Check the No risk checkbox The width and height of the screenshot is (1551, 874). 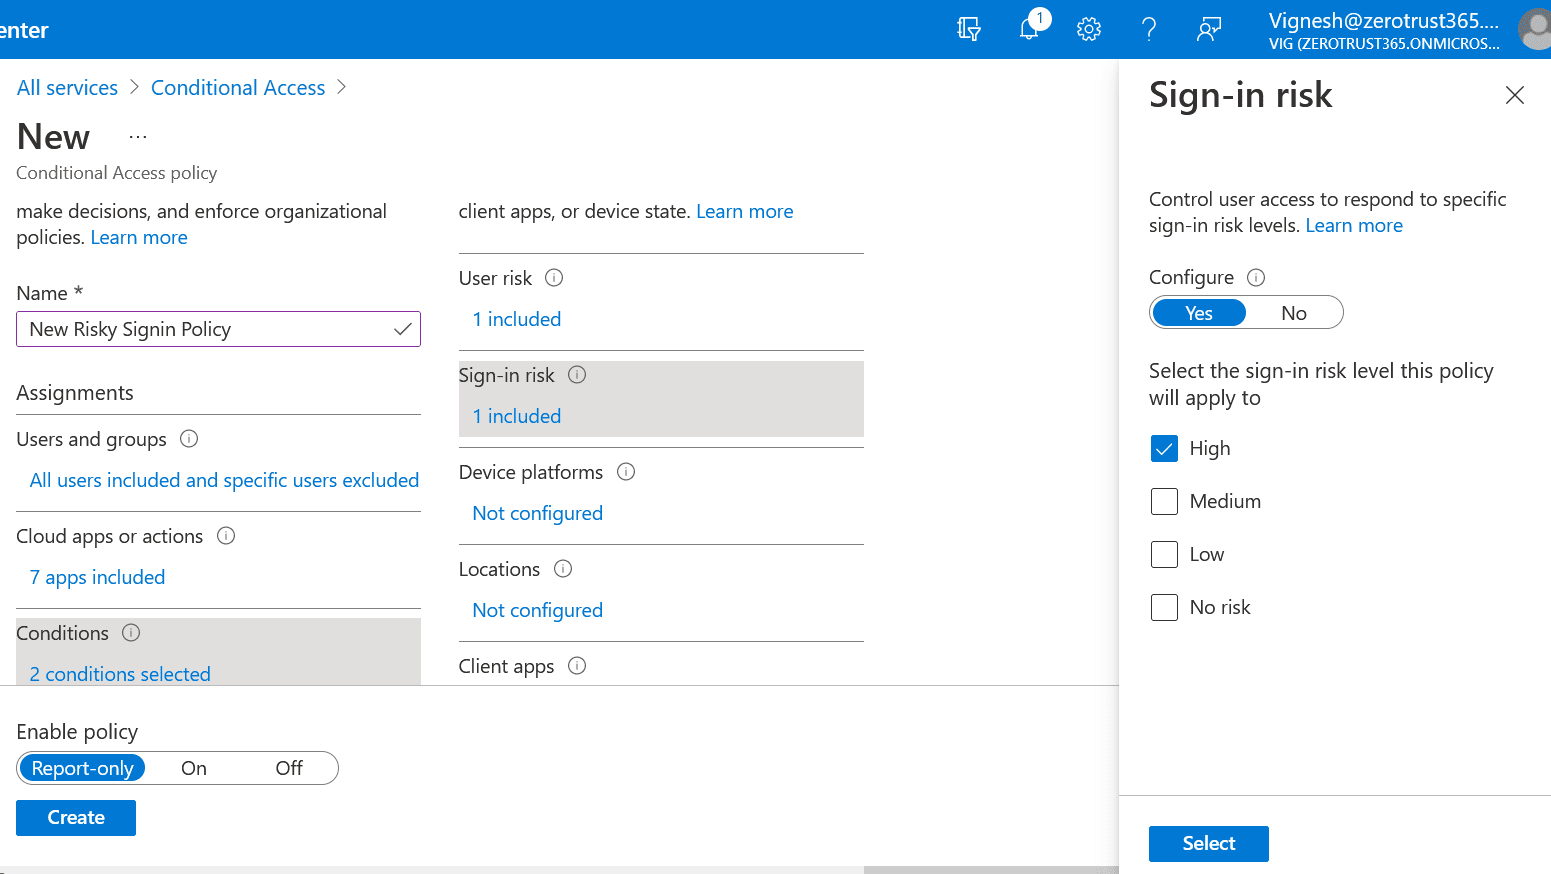point(1164,607)
